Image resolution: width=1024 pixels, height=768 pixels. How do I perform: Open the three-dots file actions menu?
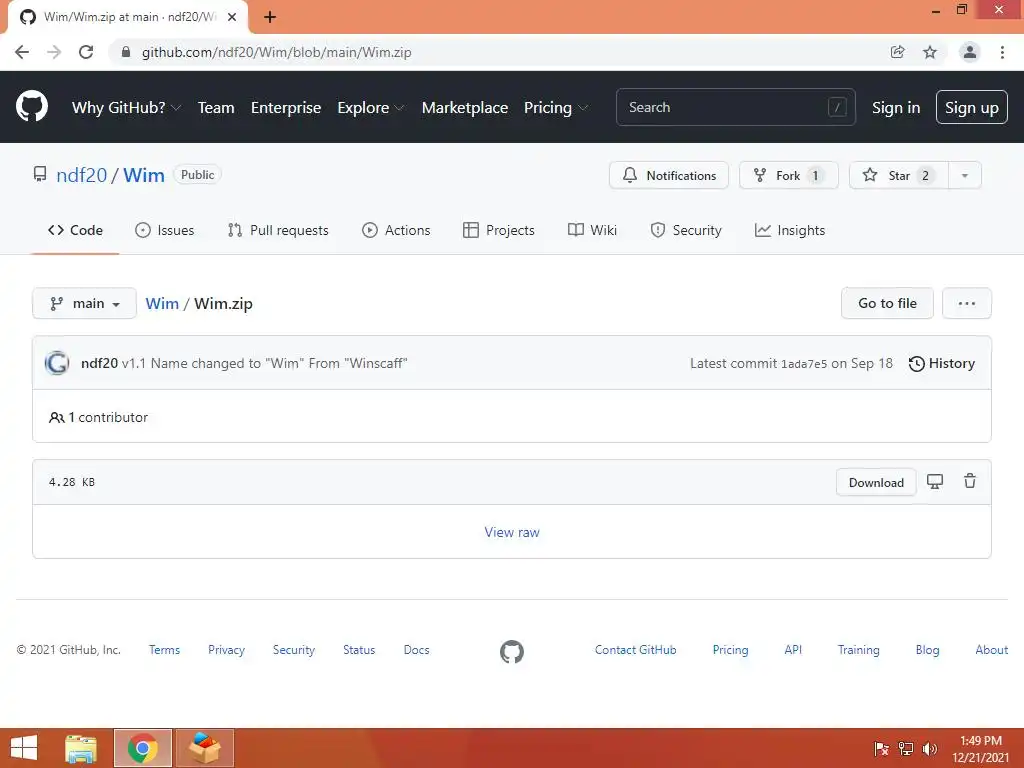967,303
